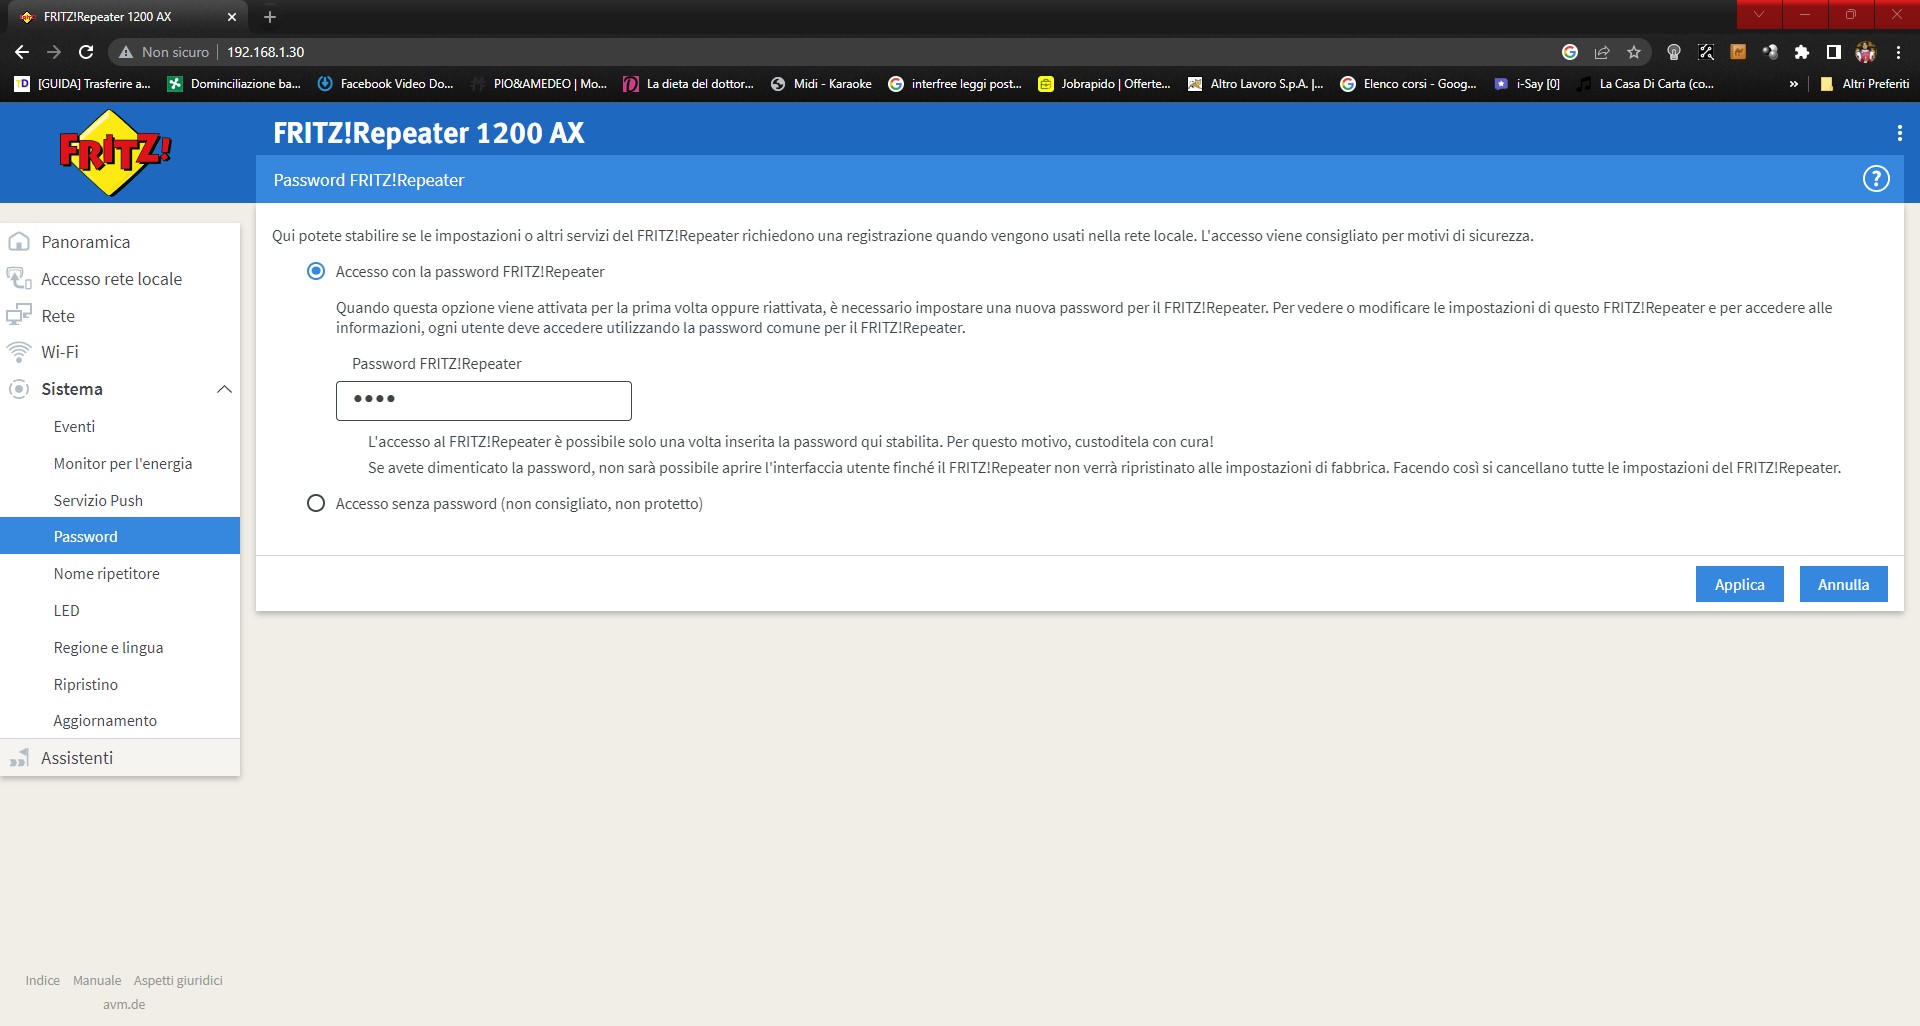Image resolution: width=1920 pixels, height=1026 pixels.
Task: Open the Midi - Karaoke bookmark
Action: tap(821, 84)
